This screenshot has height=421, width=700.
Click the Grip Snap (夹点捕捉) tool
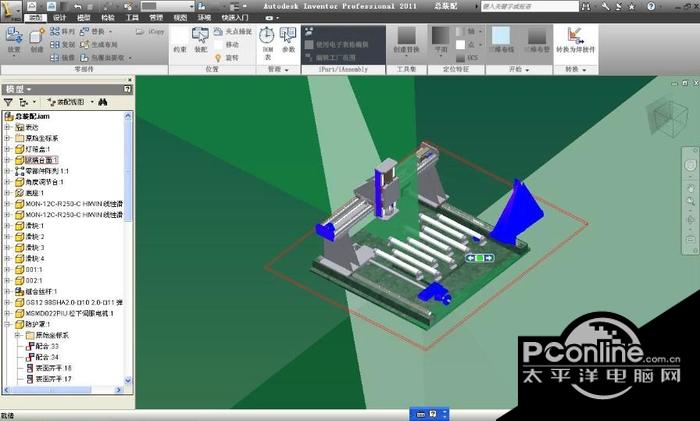233,32
